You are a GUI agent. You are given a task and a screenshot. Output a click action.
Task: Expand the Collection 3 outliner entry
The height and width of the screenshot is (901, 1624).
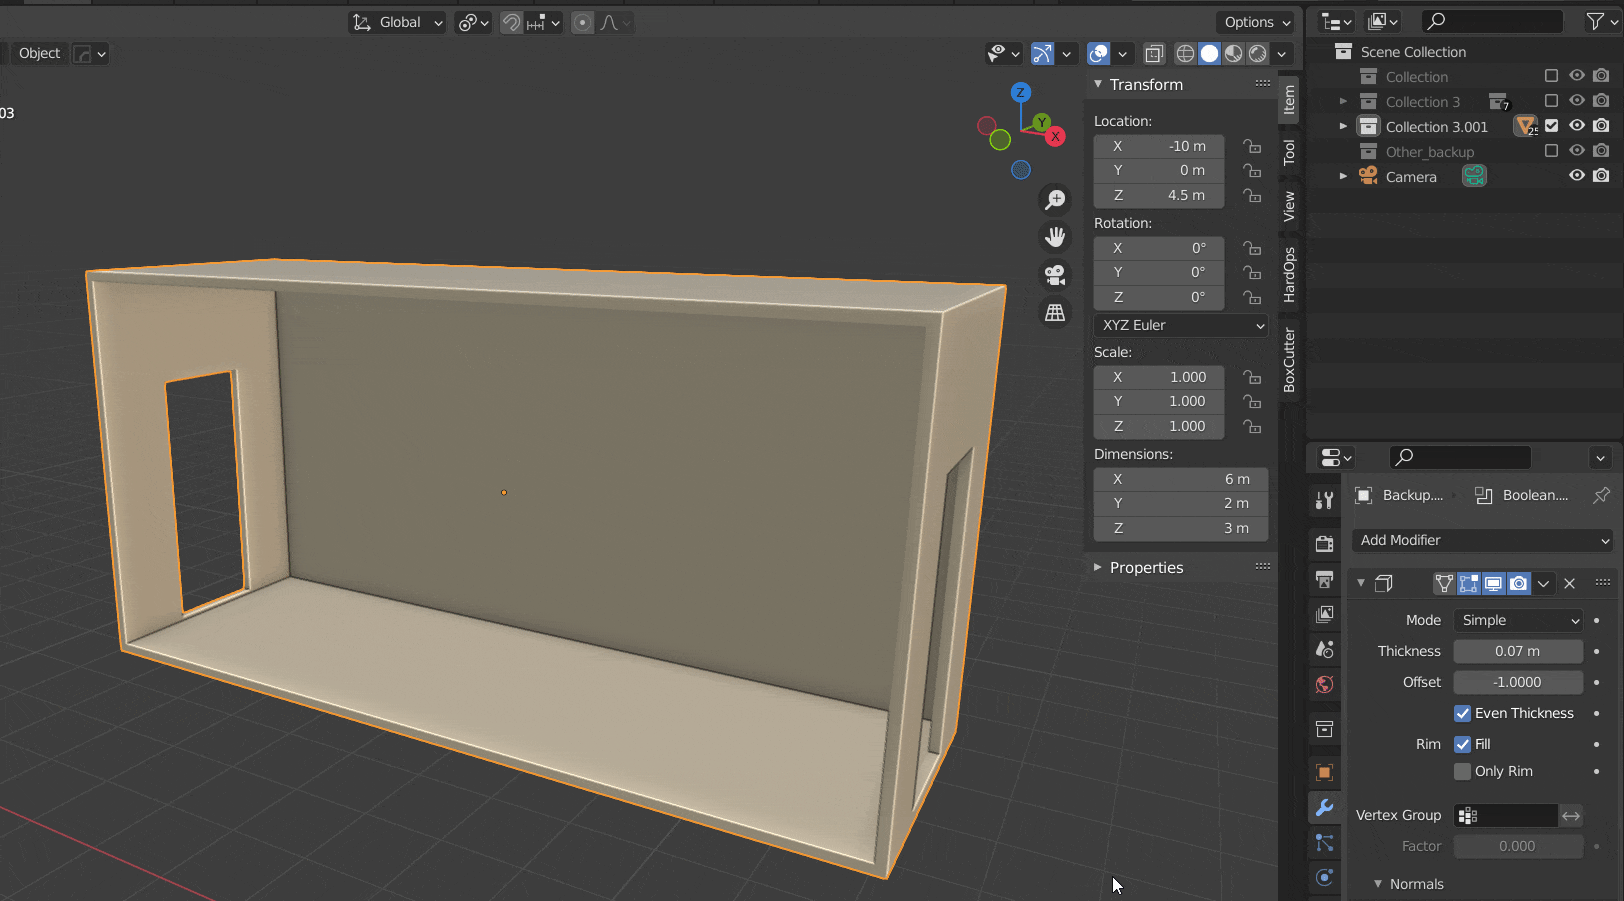pyautogui.click(x=1343, y=101)
